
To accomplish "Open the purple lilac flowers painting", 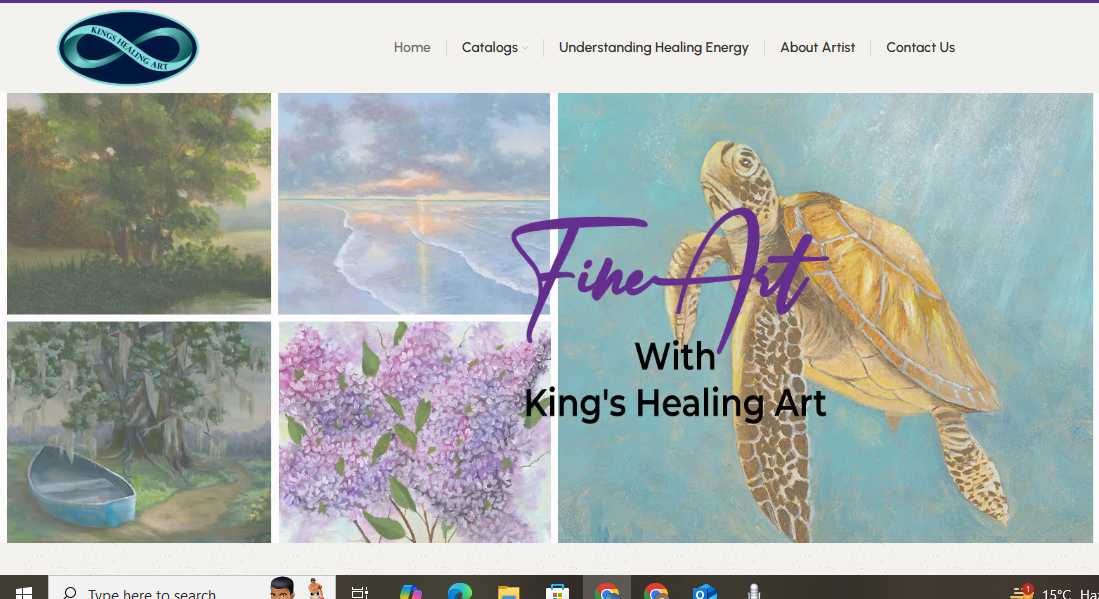I will coord(414,432).
